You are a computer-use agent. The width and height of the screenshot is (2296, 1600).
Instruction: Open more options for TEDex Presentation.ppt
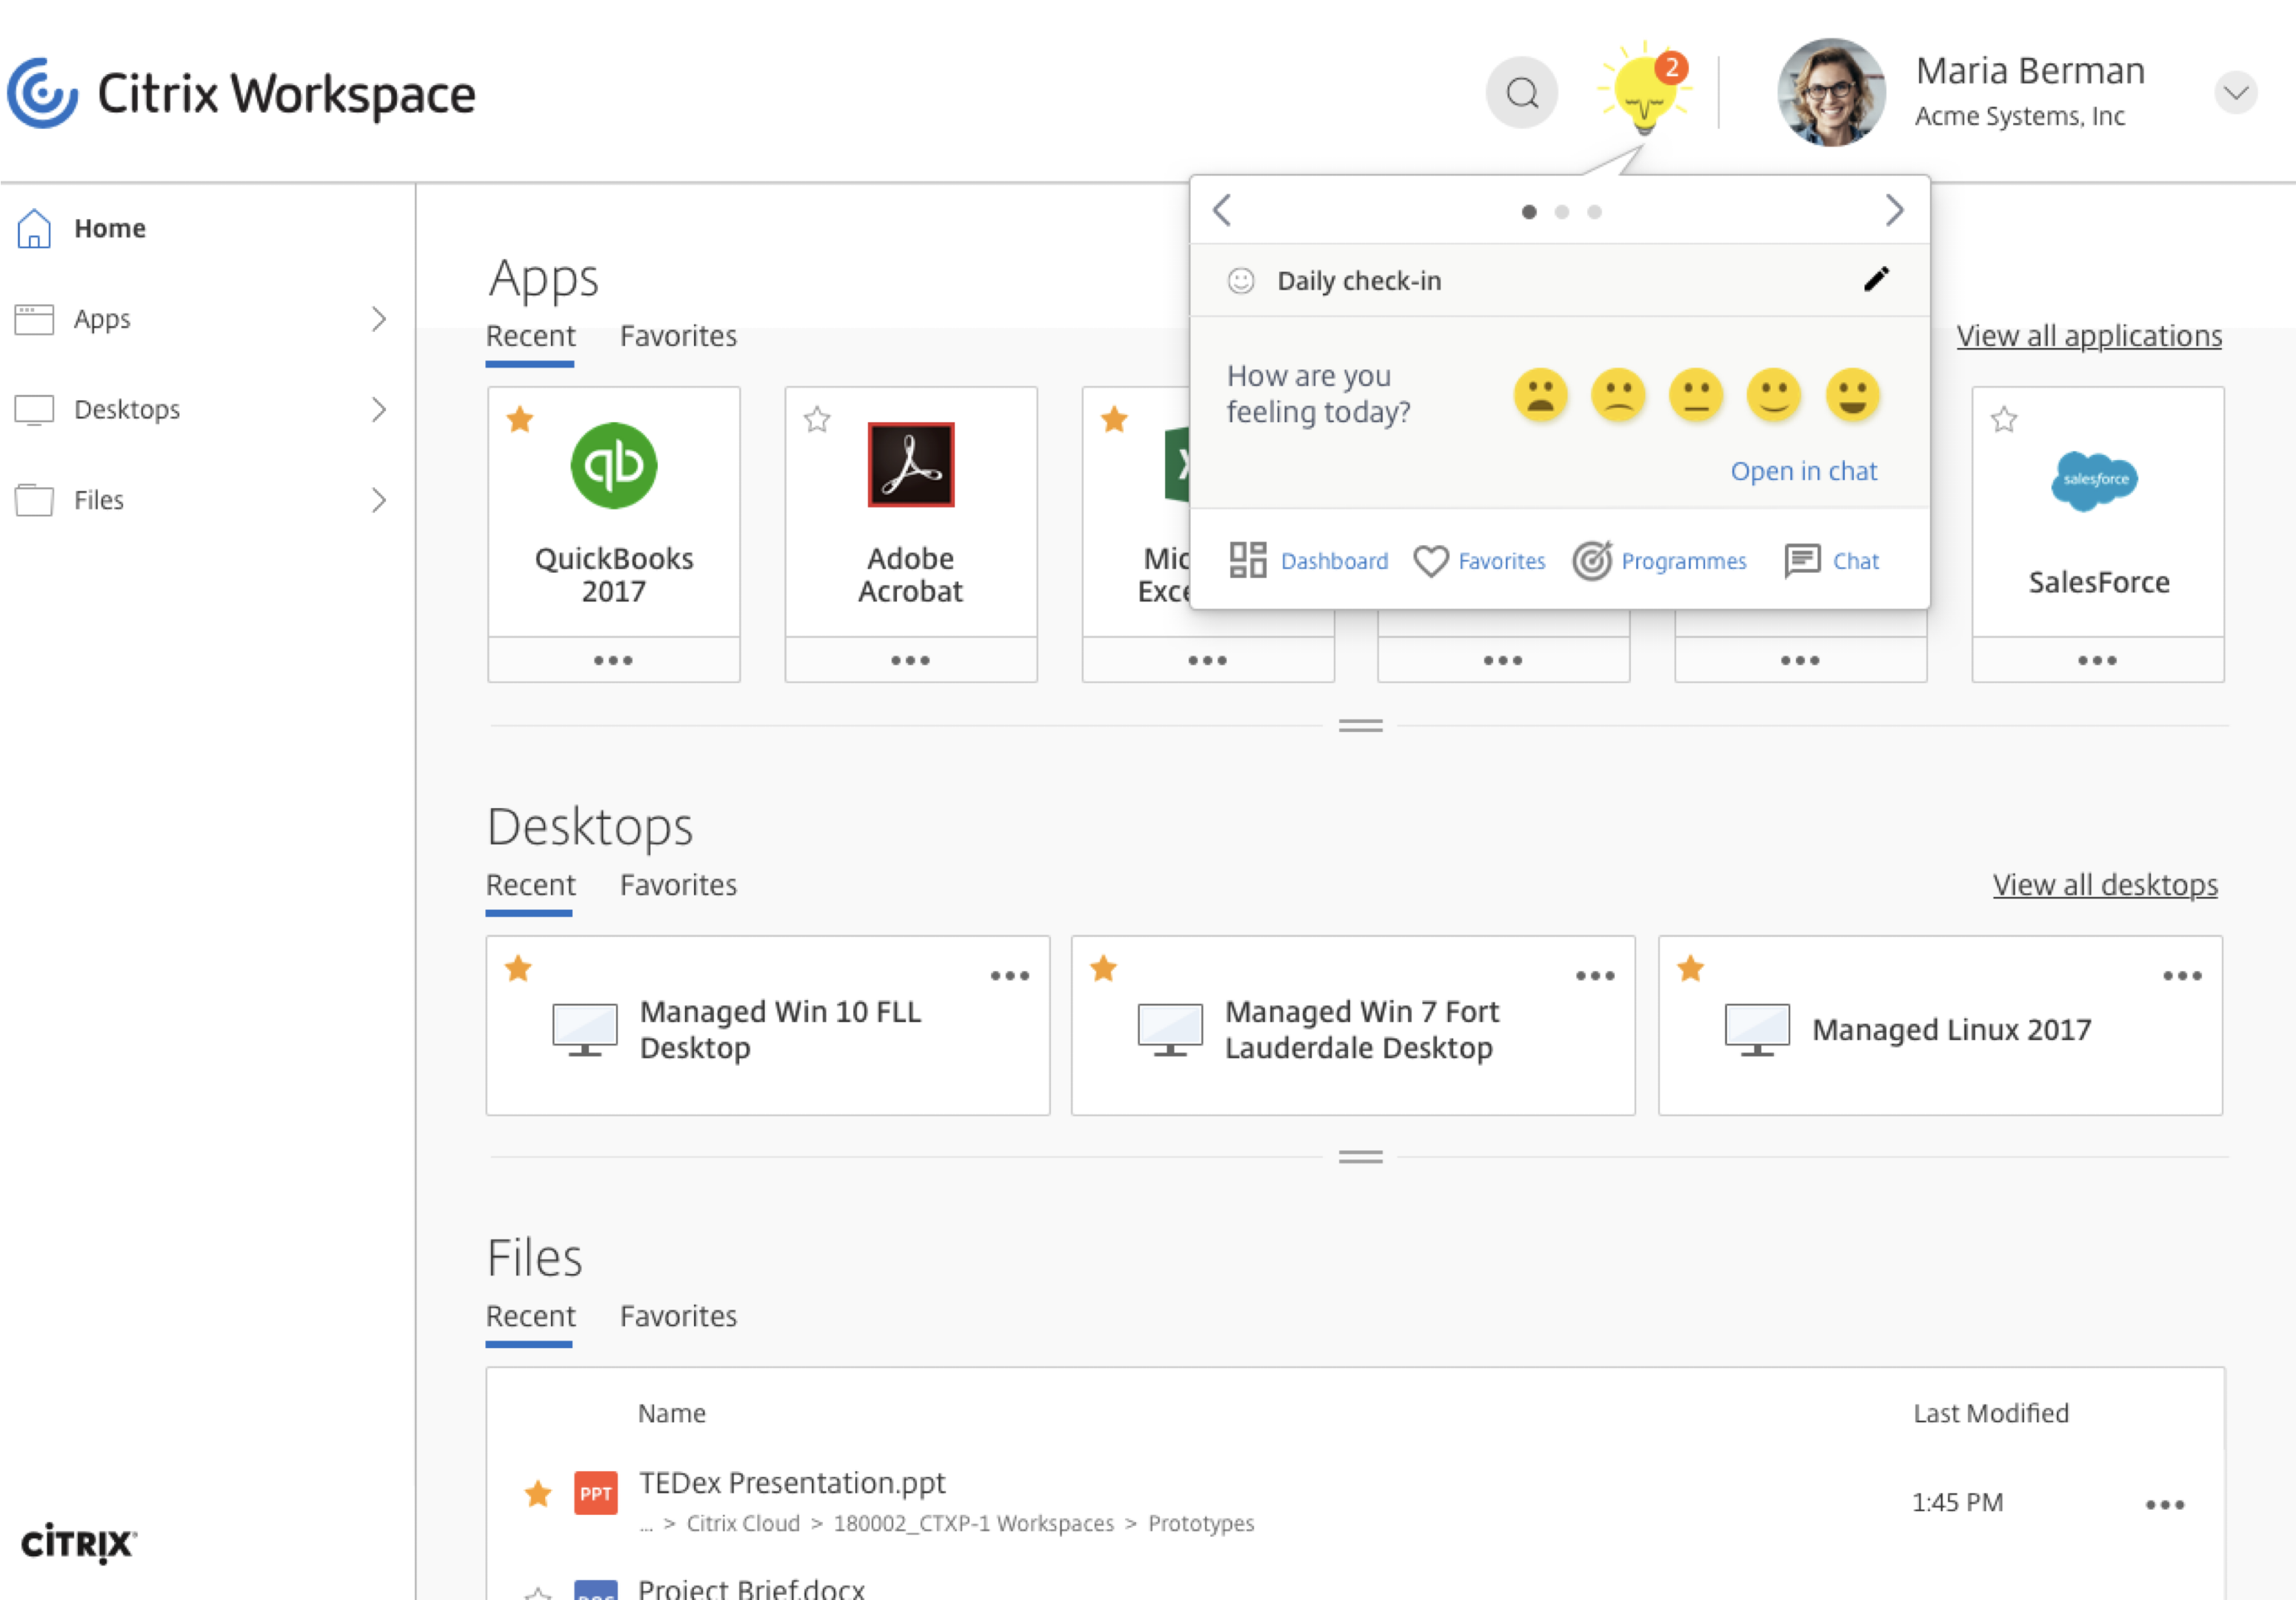point(2165,1504)
